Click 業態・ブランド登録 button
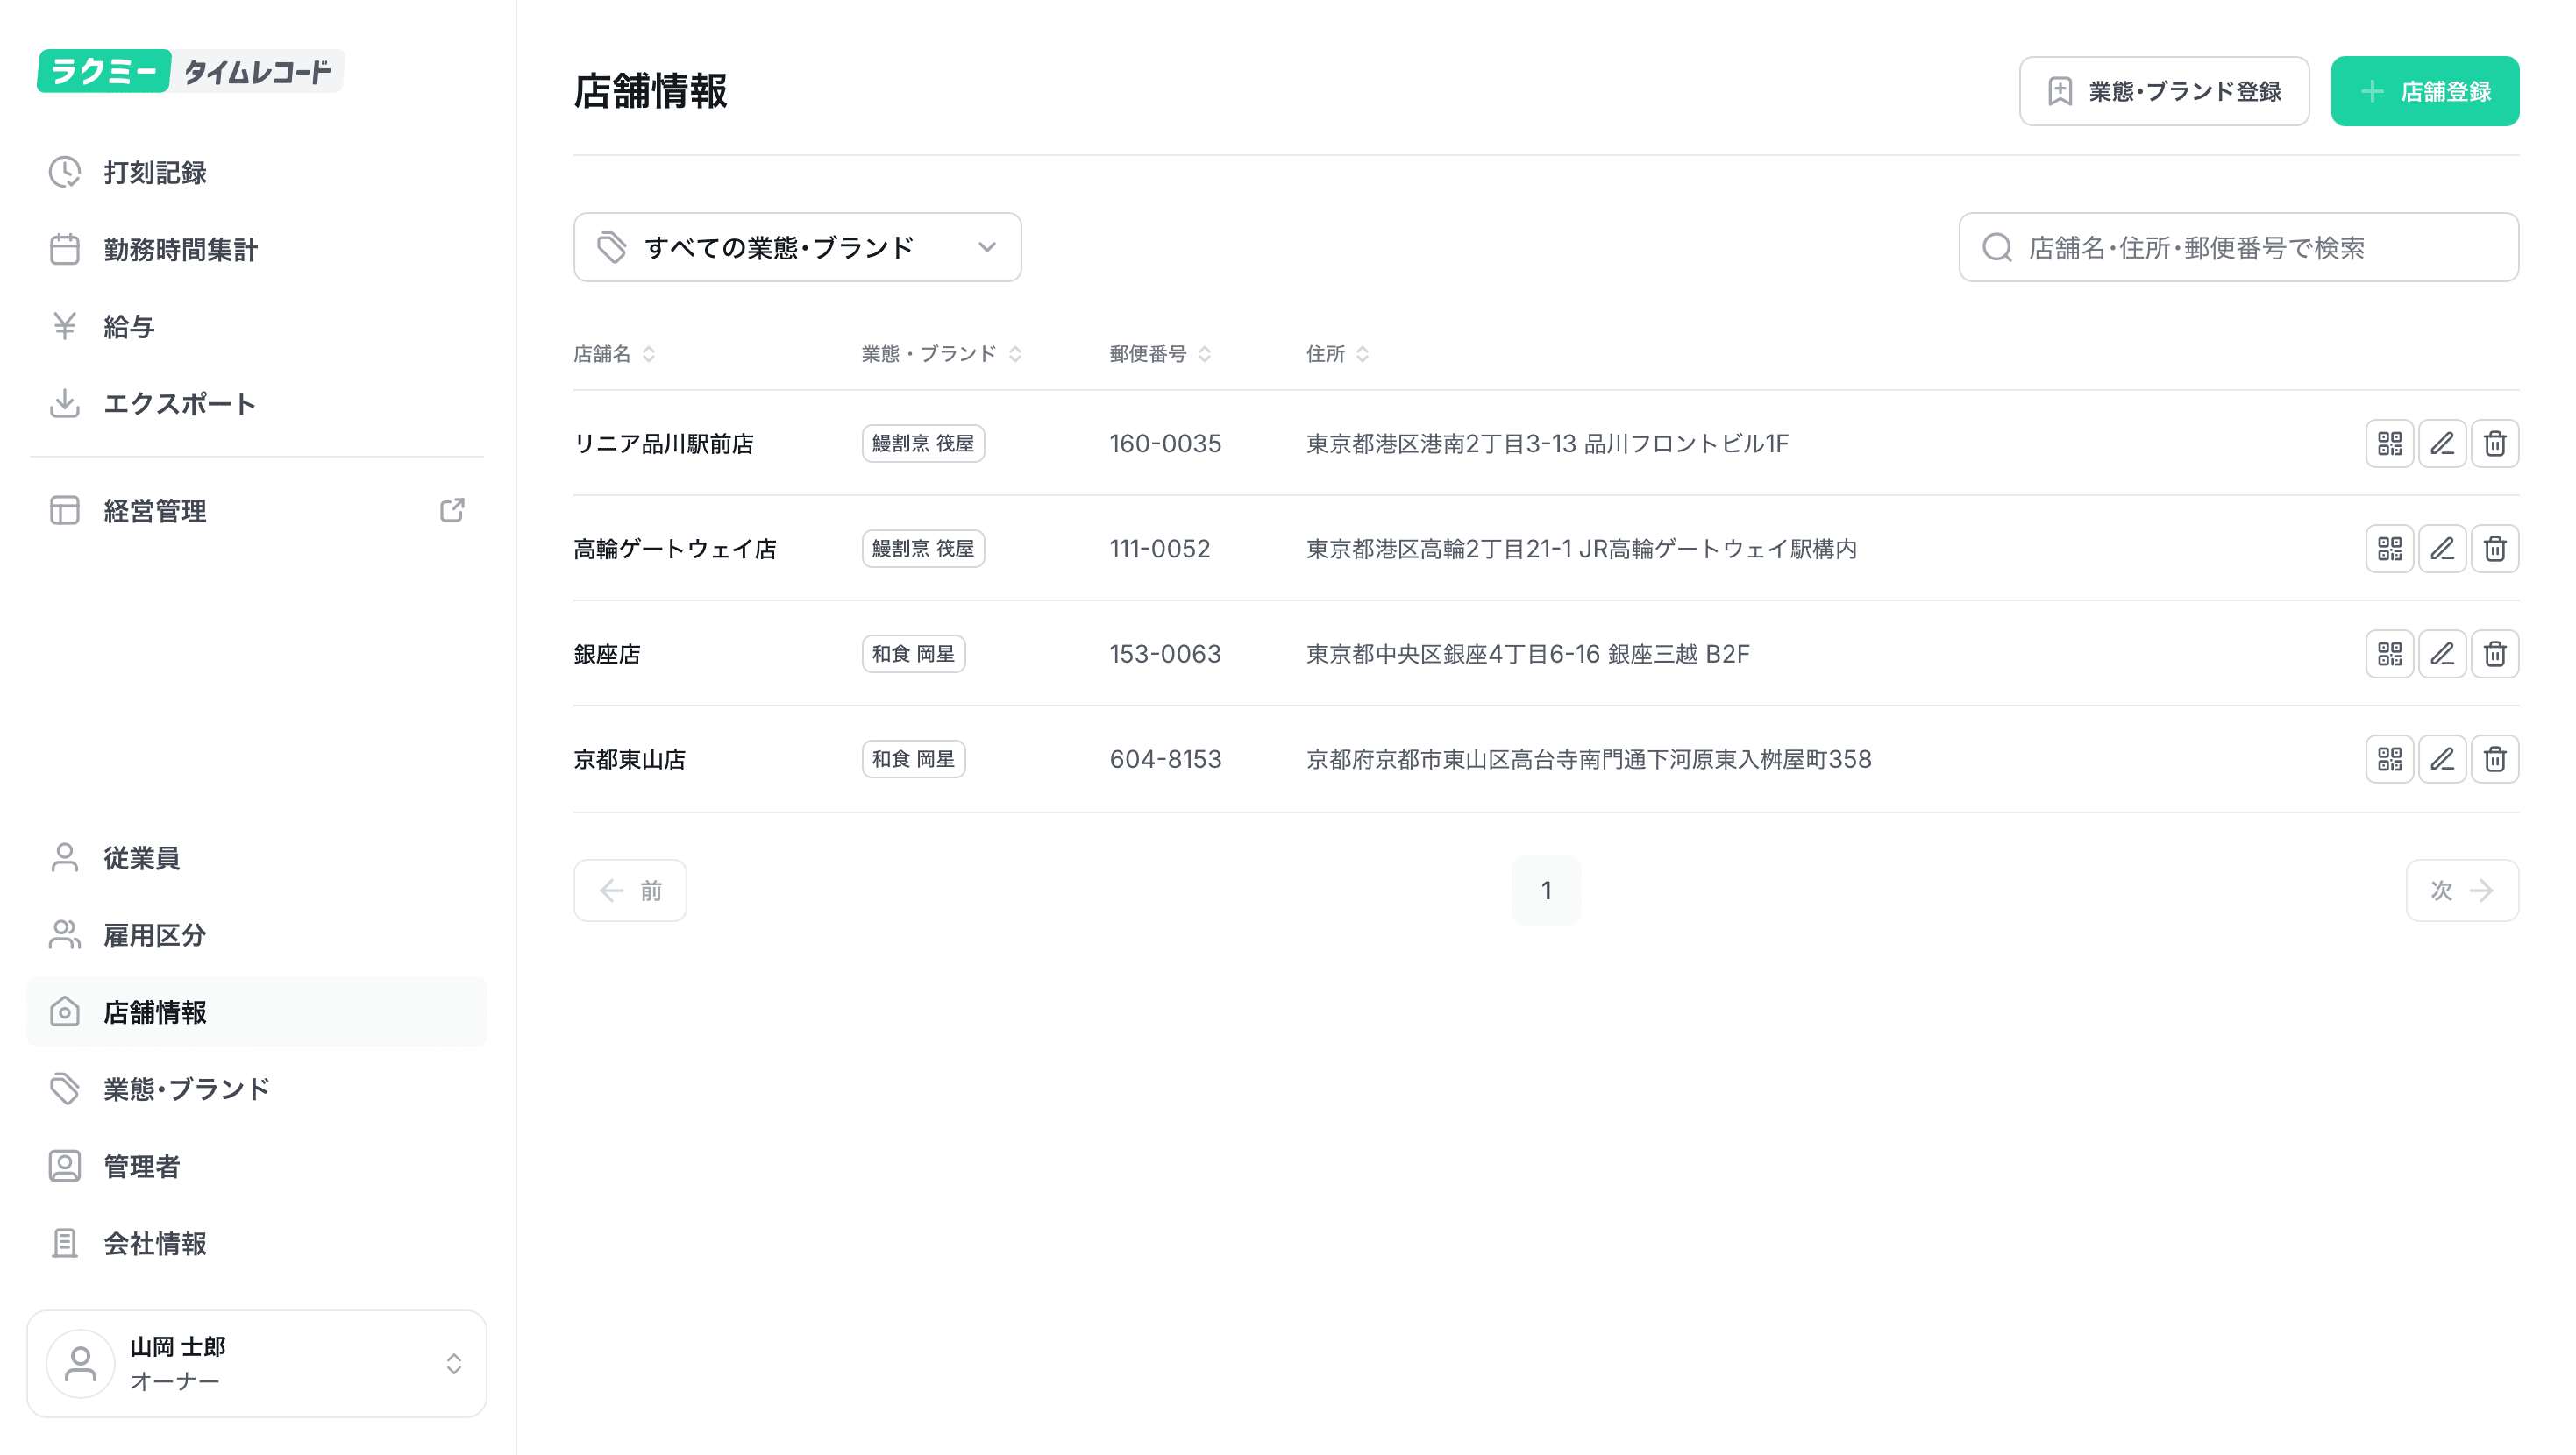The height and width of the screenshot is (1455, 2576). click(x=2163, y=91)
